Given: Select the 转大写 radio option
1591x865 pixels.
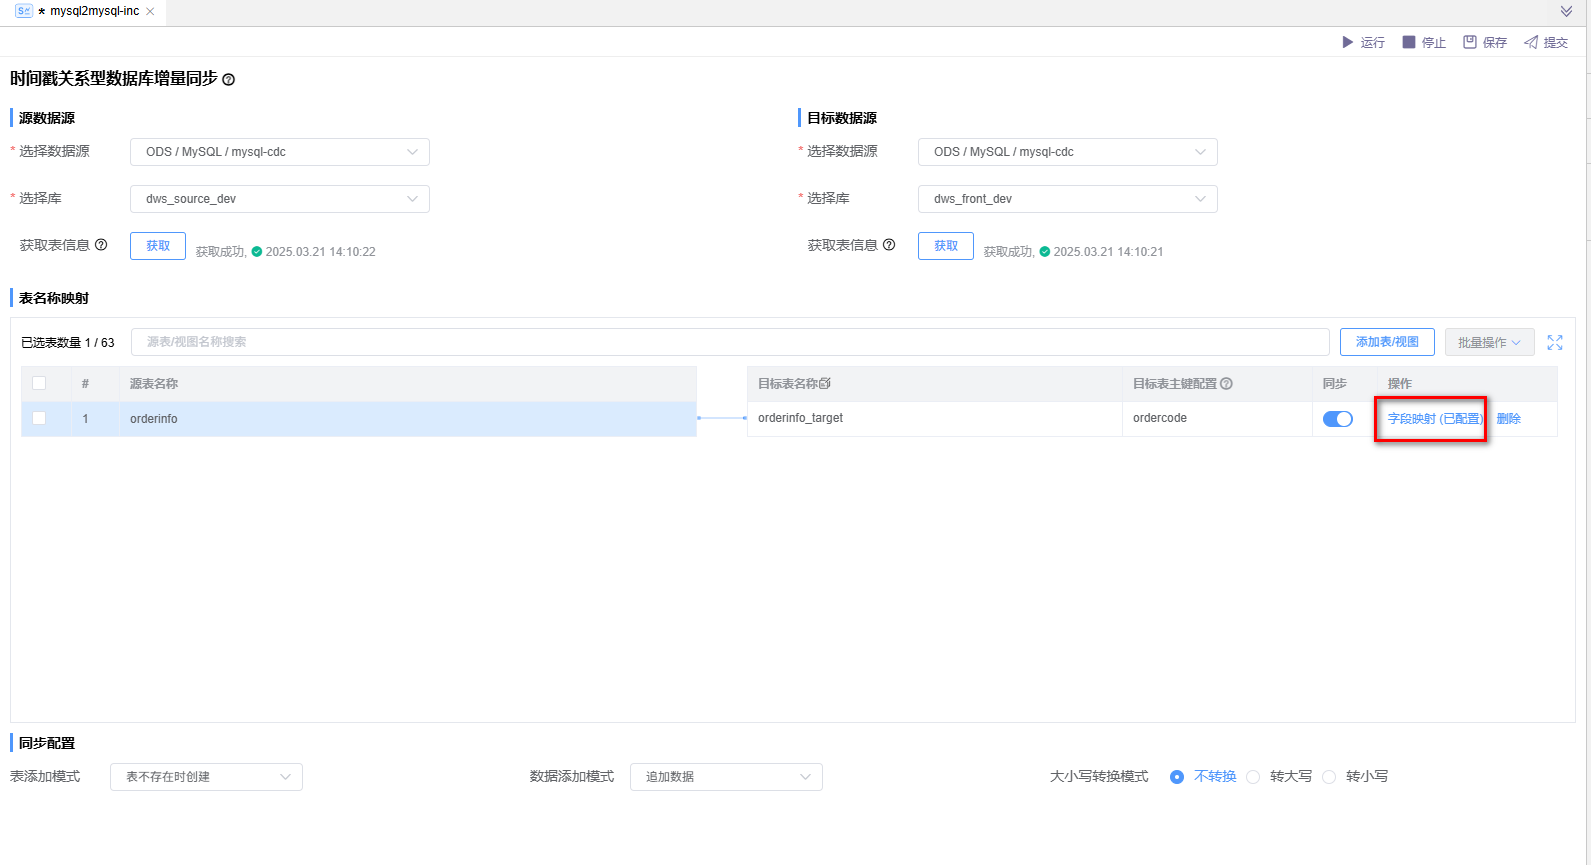Looking at the screenshot, I should point(1253,777).
